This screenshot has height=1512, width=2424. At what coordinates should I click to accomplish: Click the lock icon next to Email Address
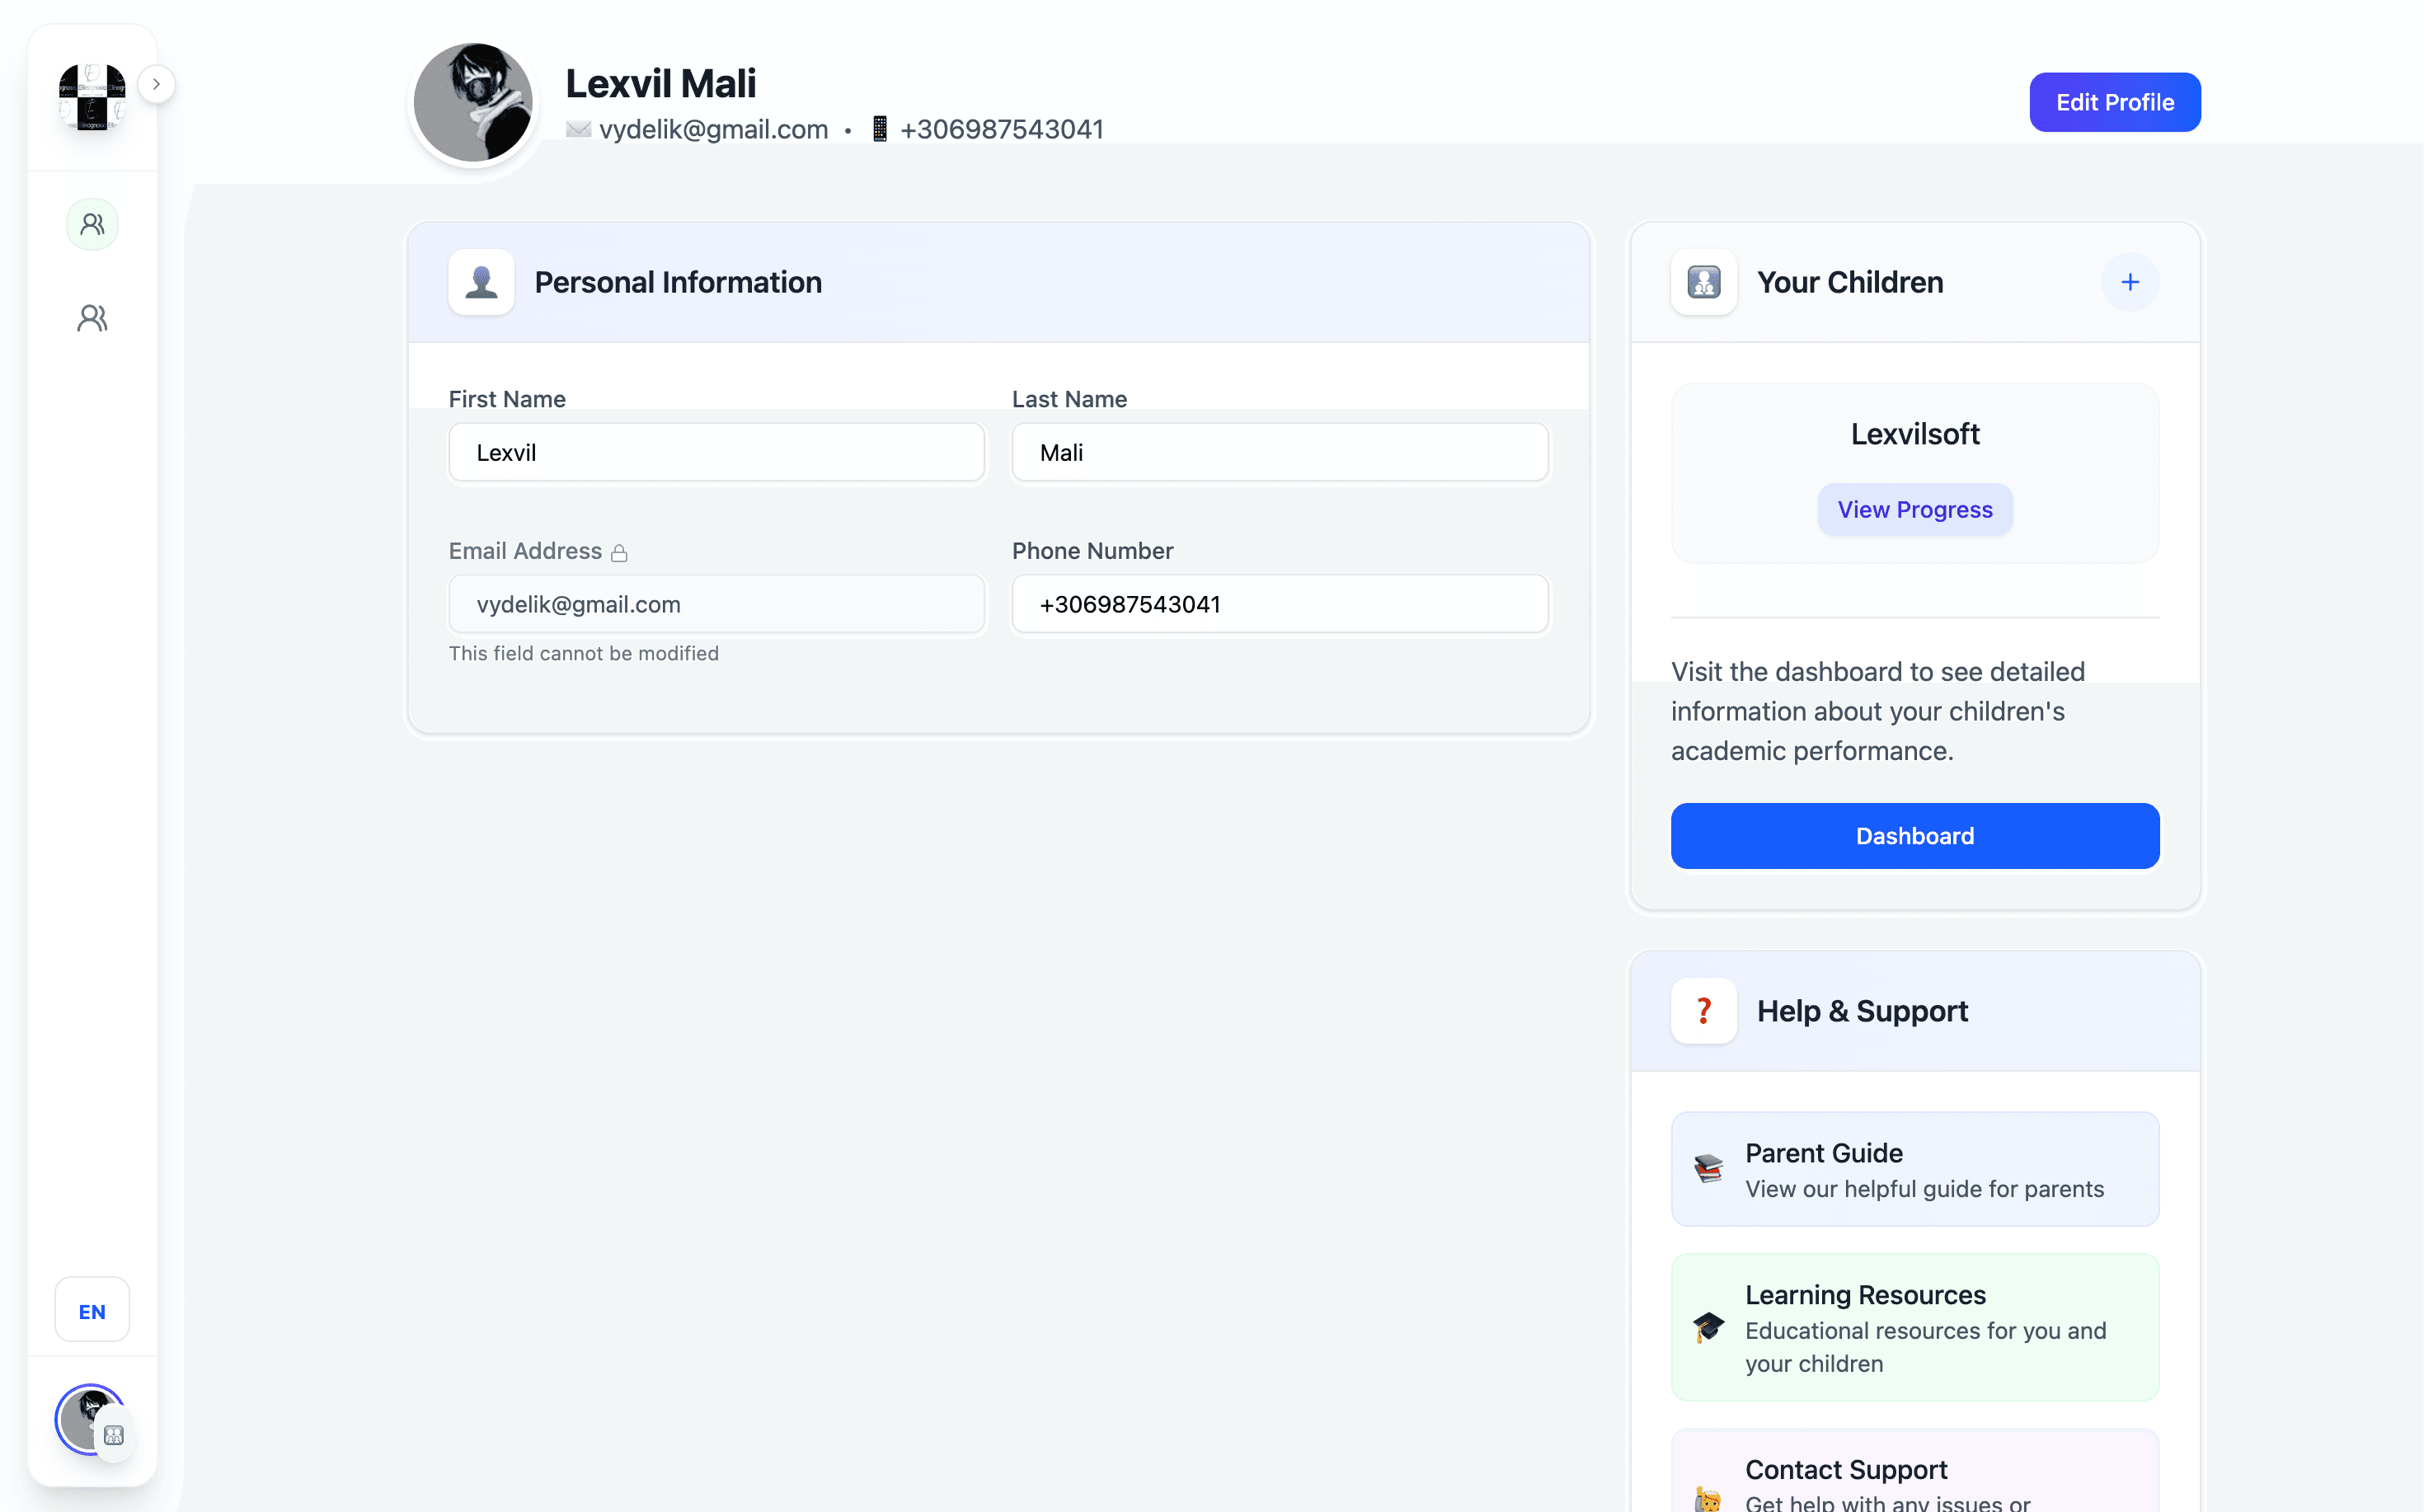619,553
